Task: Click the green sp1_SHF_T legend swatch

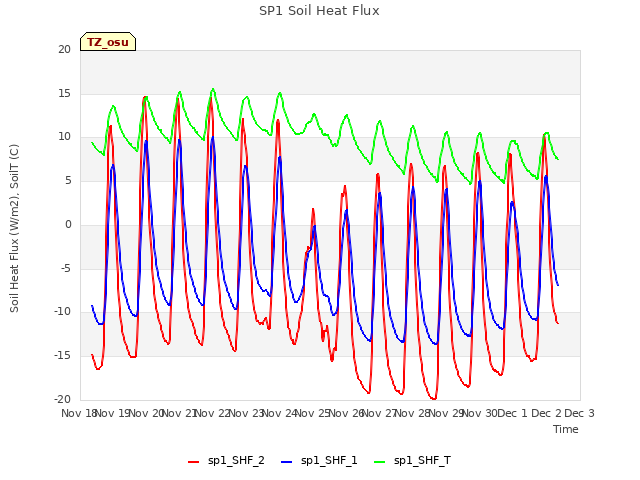Action: (x=380, y=461)
